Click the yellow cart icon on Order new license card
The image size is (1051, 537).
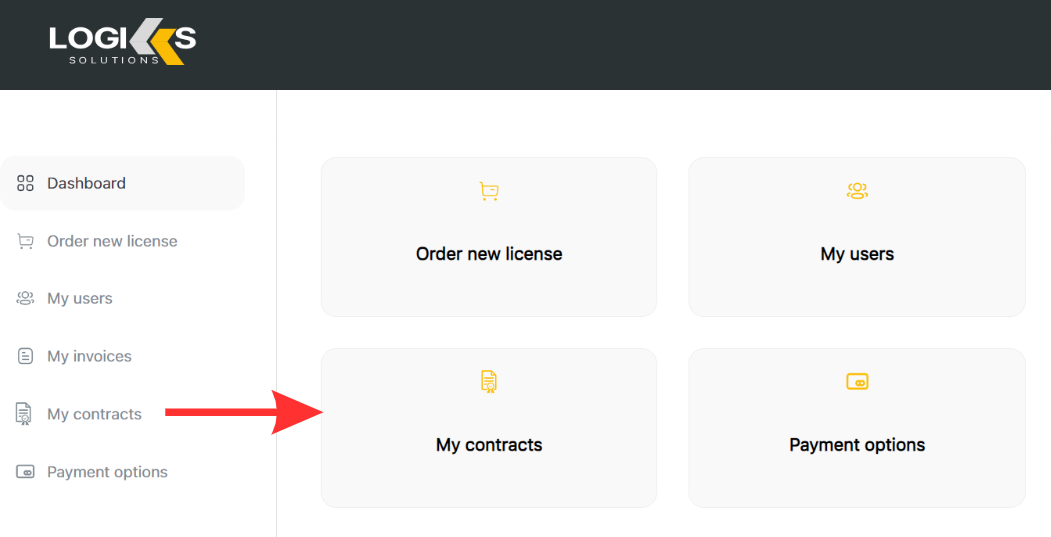(489, 191)
